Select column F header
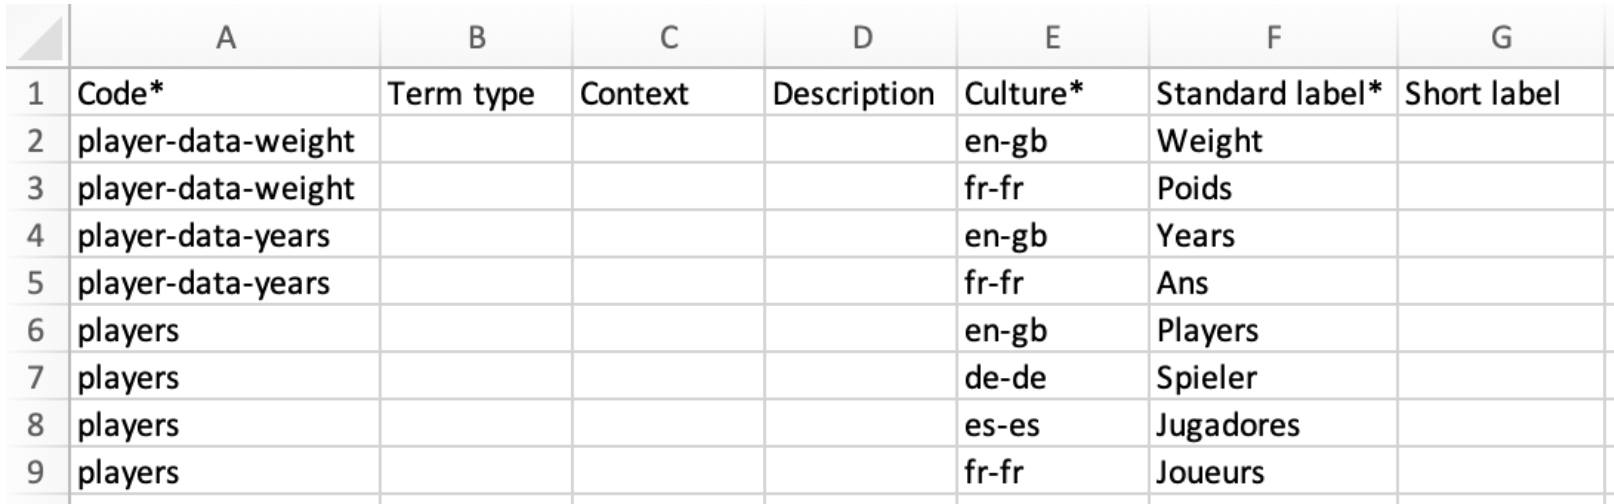 (1273, 38)
